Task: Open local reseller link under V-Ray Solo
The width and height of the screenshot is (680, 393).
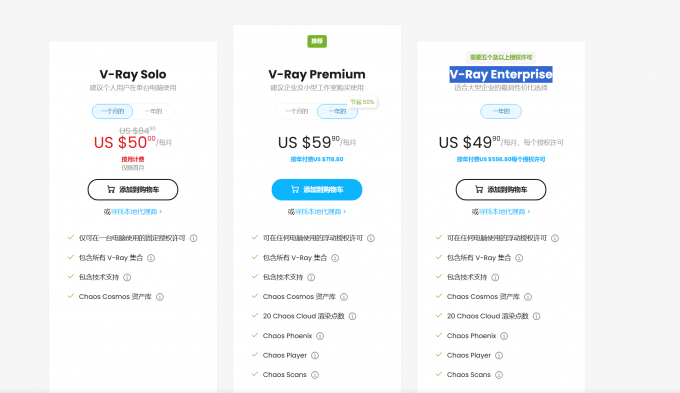Action: click(x=136, y=212)
